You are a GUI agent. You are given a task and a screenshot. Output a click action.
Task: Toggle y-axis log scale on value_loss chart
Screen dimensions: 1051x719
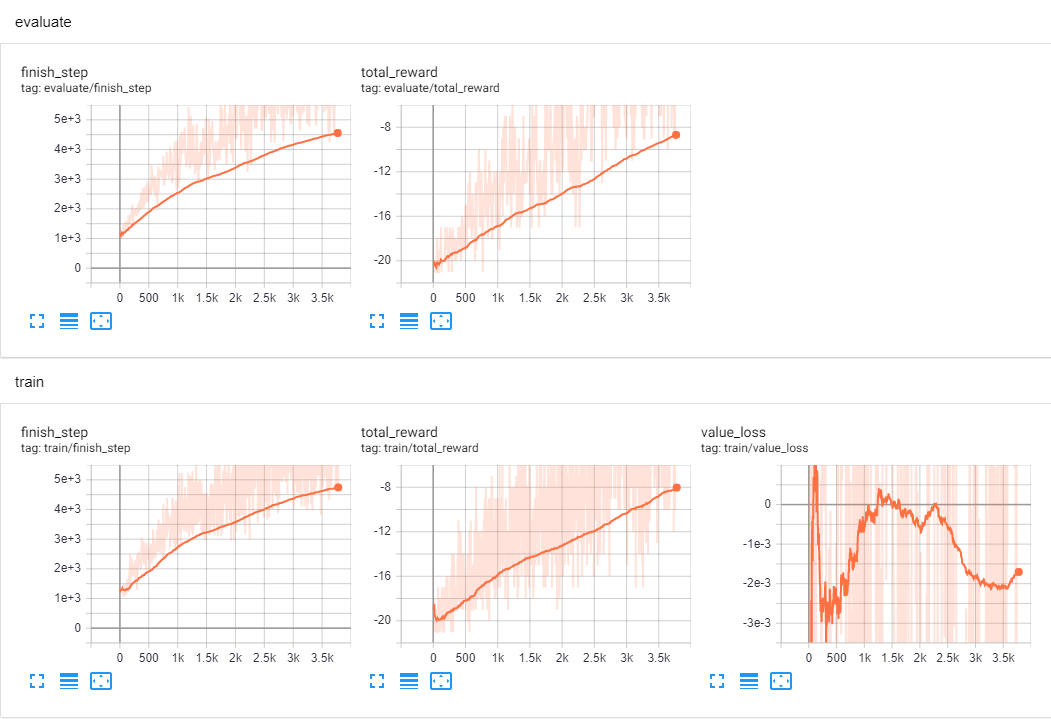[749, 681]
